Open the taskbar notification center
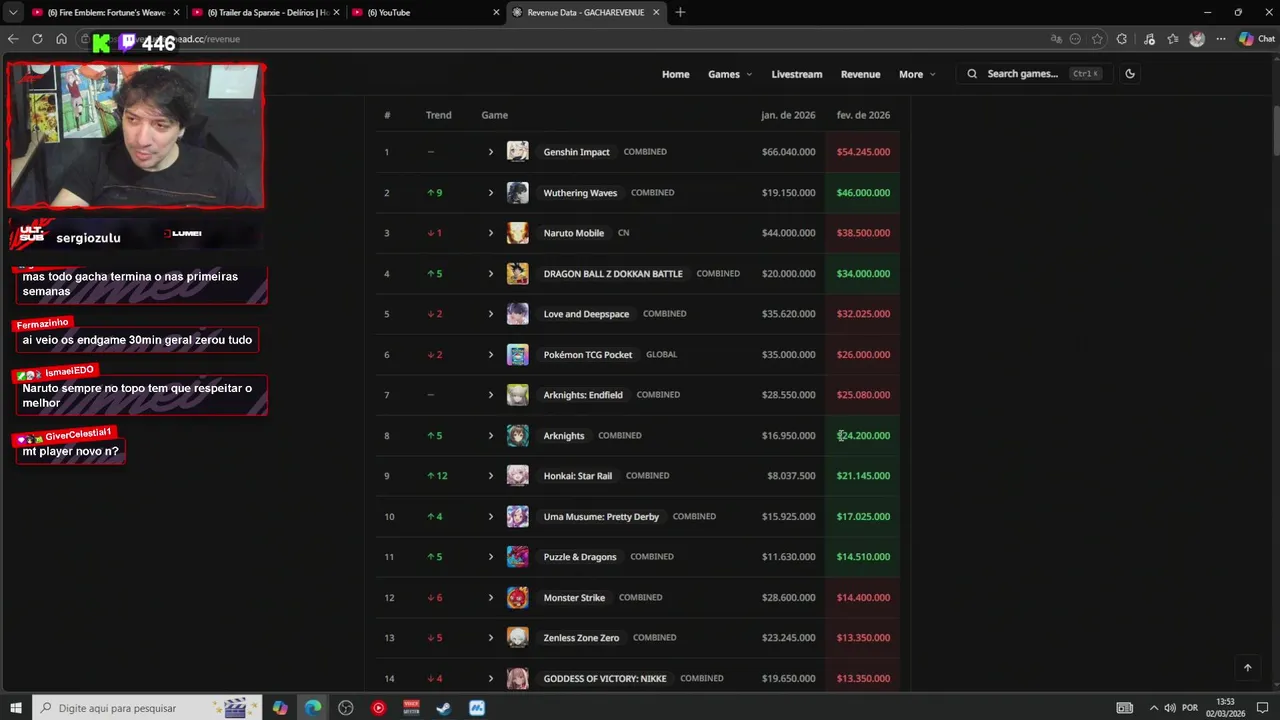The image size is (1280, 720). click(1263, 708)
